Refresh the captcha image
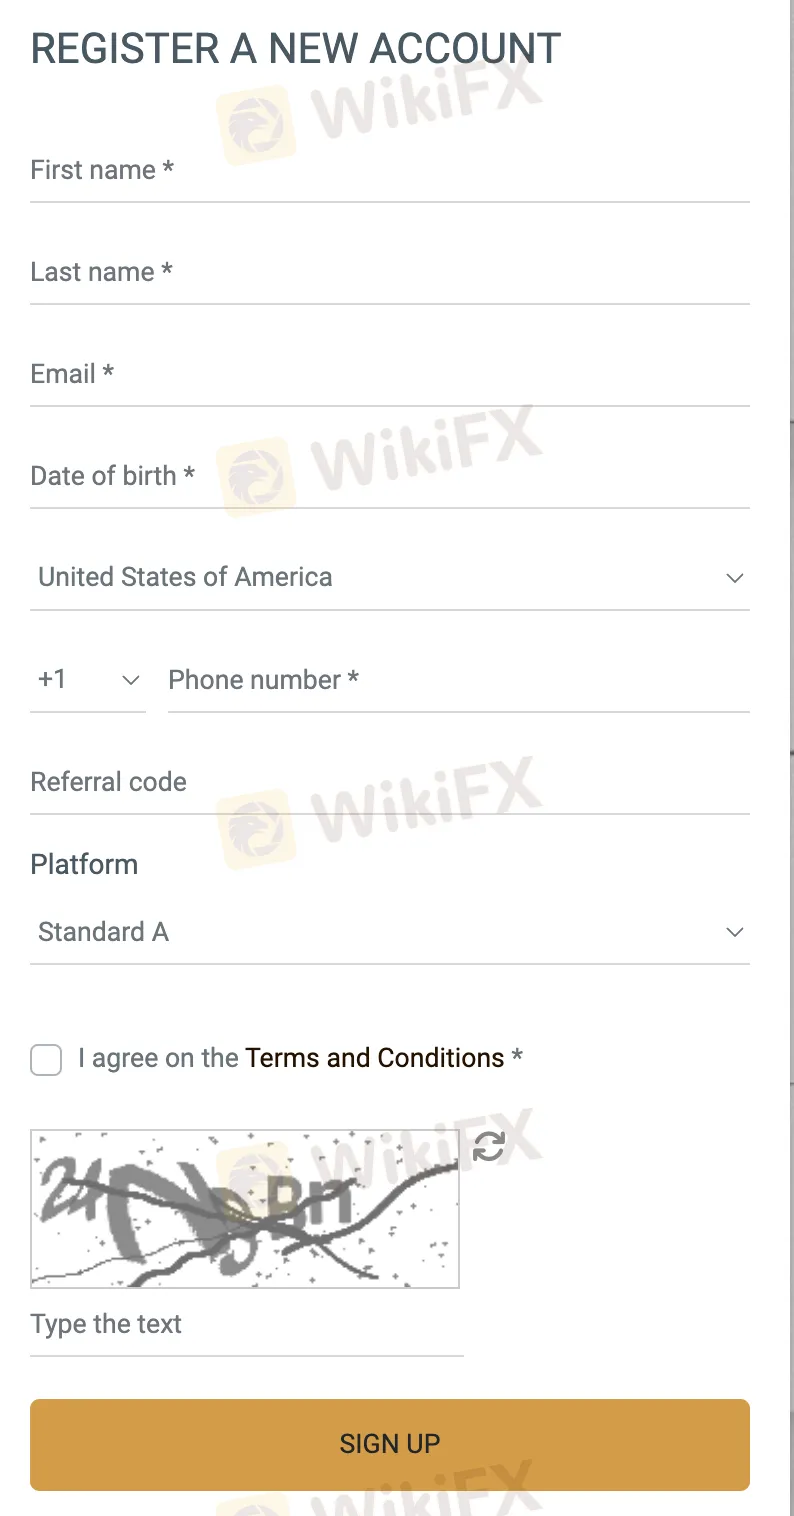Screen dimensions: 794x1516 488,1146
